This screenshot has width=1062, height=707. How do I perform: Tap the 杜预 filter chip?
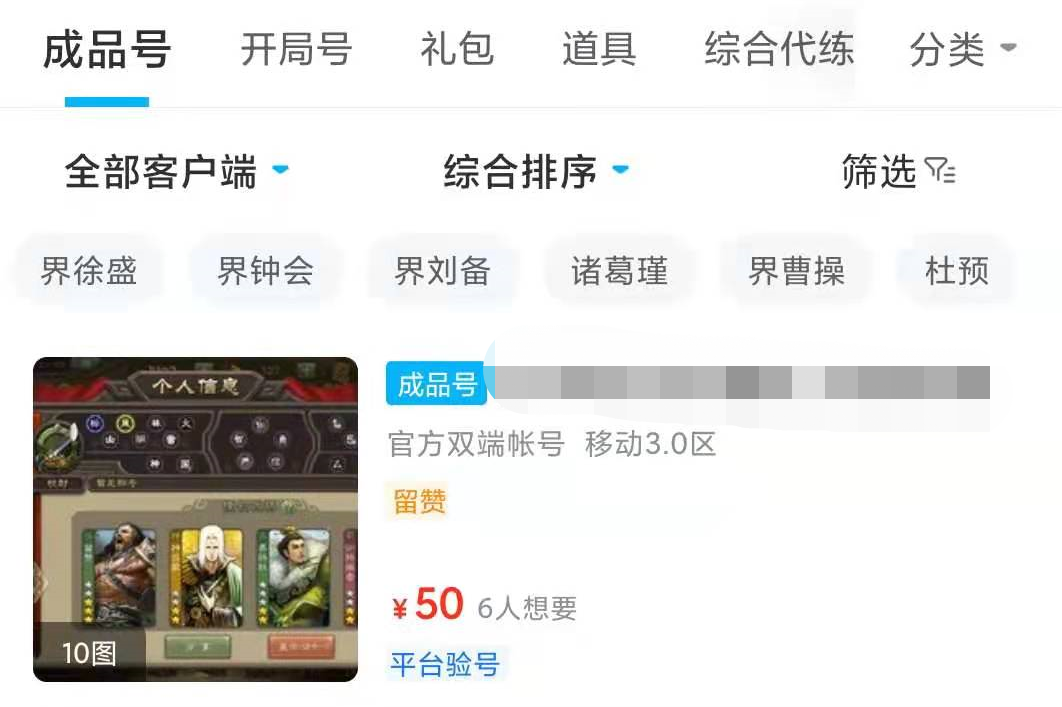956,272
